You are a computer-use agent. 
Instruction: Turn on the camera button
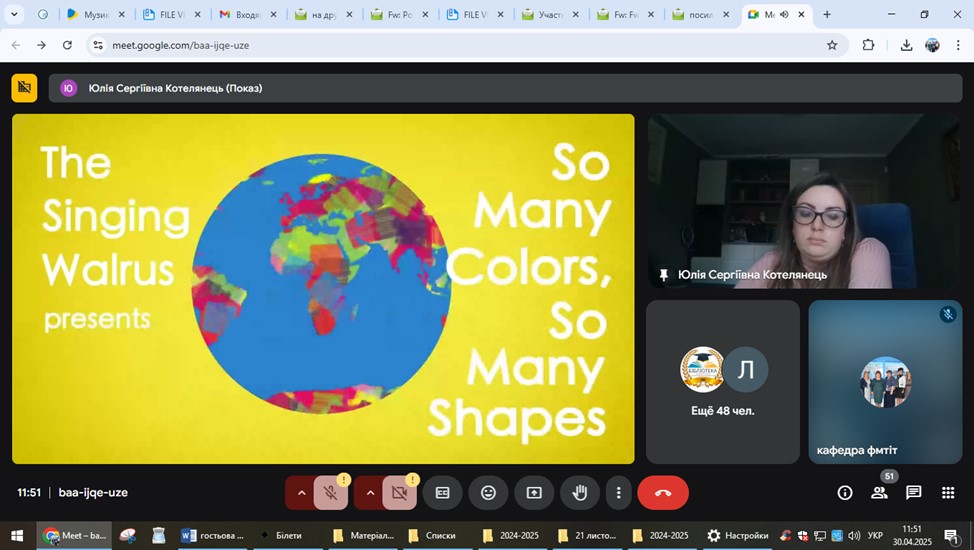tap(399, 493)
